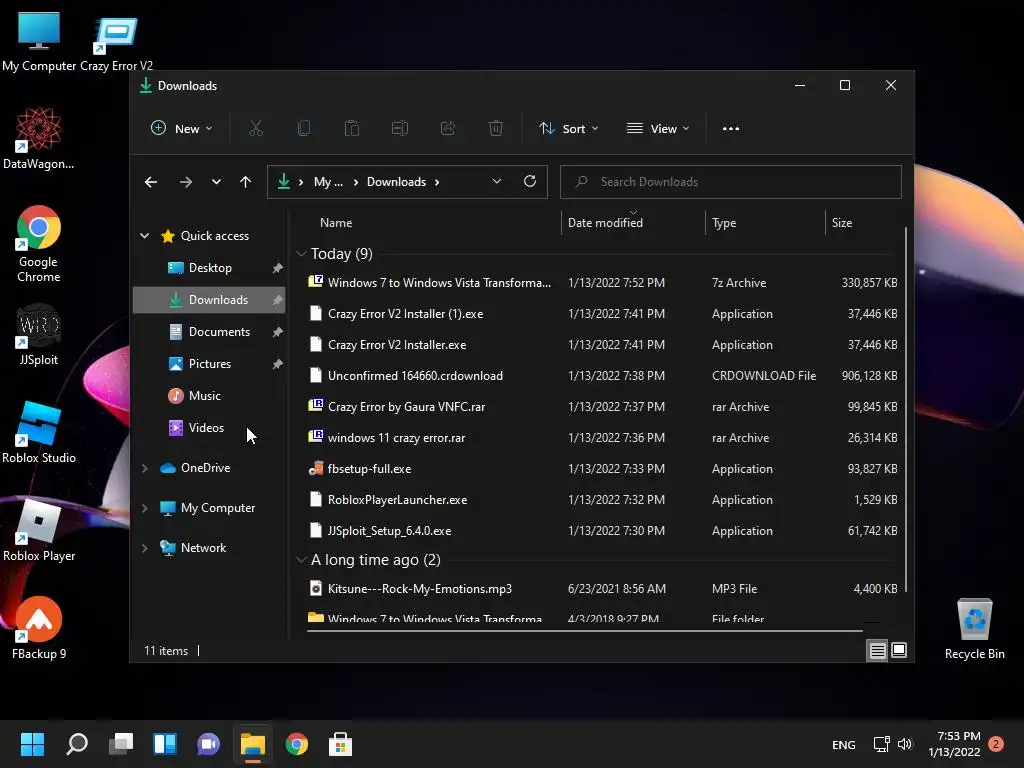Open Chat app on taskbar
The height and width of the screenshot is (768, 1024).
point(208,744)
